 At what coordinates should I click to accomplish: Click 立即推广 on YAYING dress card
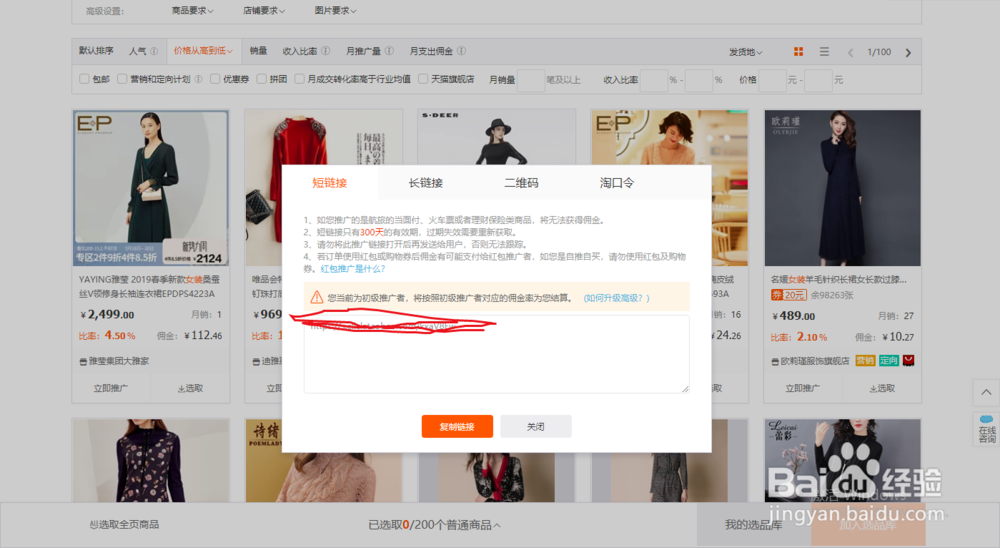coord(111,388)
